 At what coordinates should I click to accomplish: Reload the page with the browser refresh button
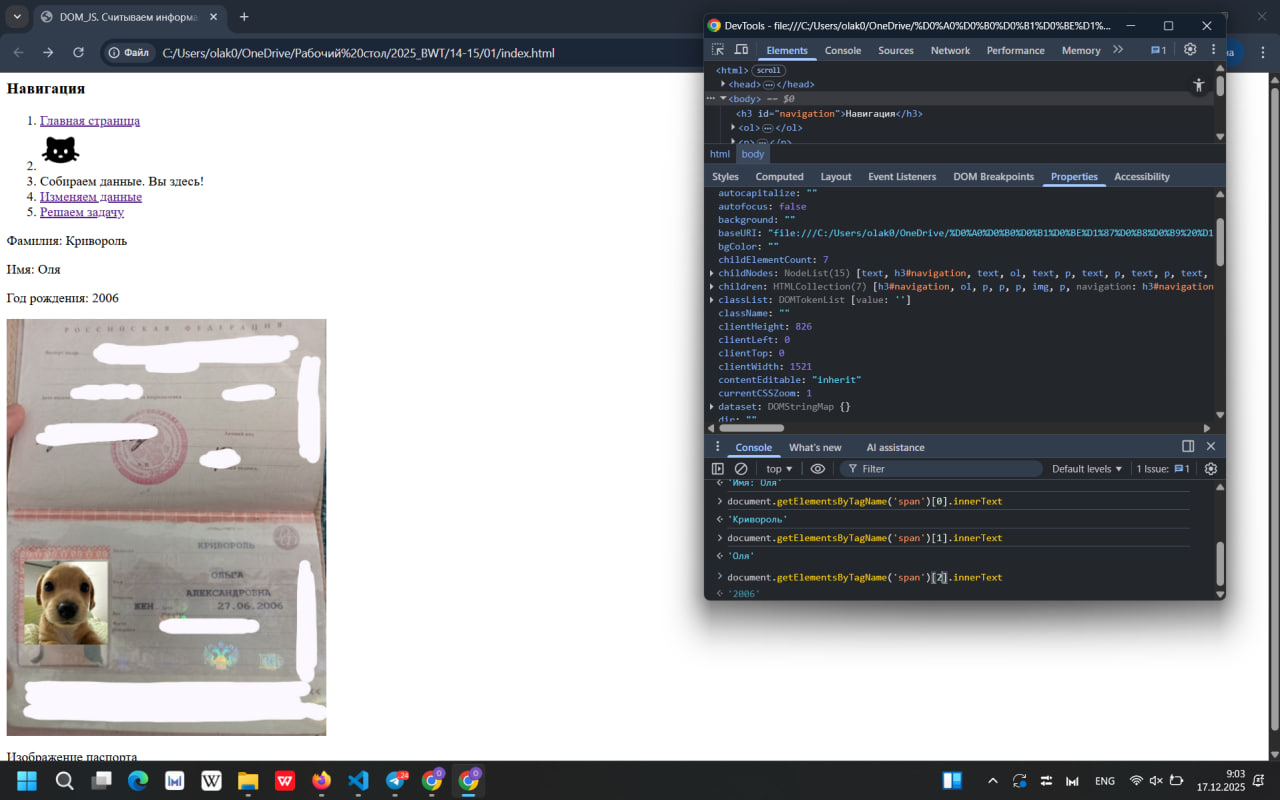[79, 53]
